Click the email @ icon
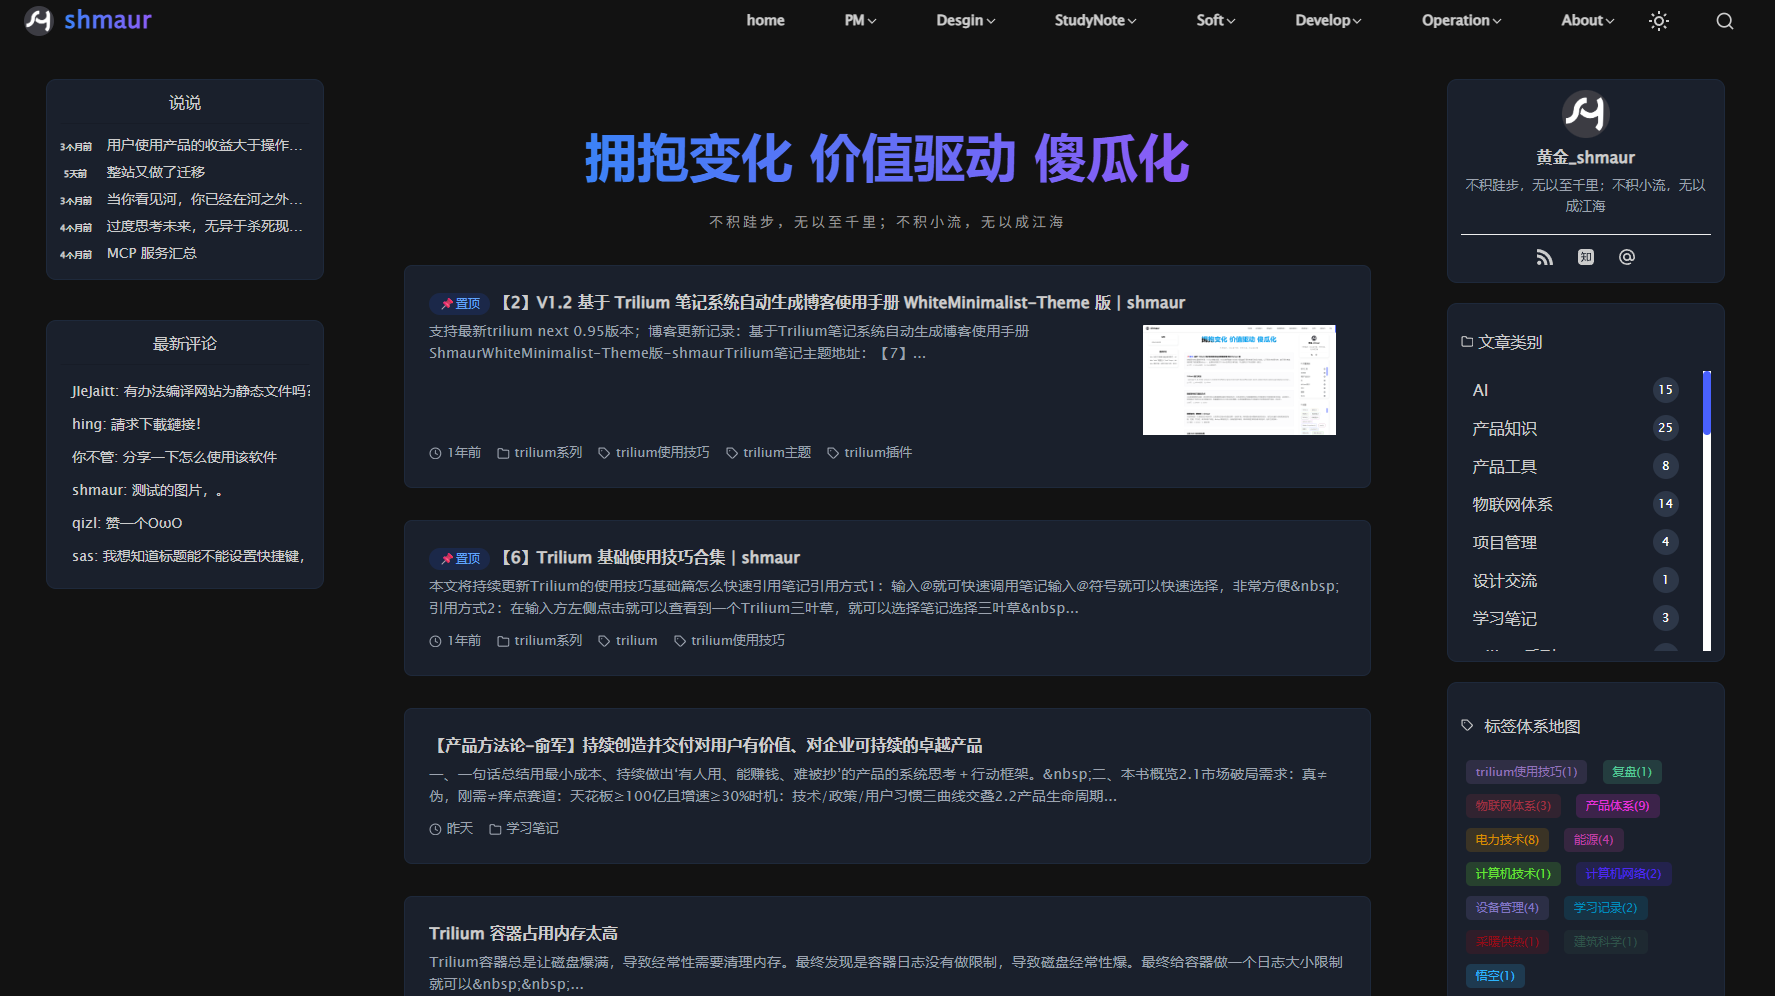 click(1626, 257)
